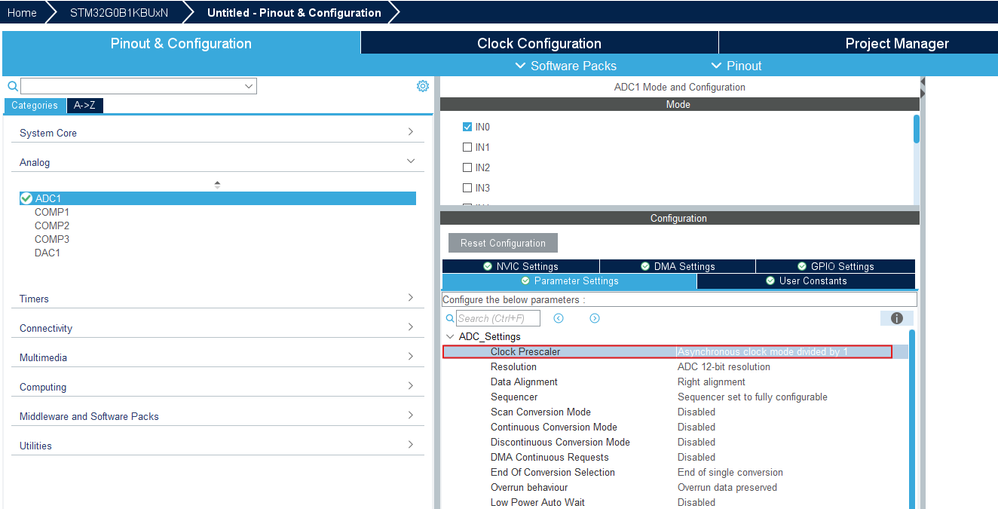Image resolution: width=998 pixels, height=509 pixels.
Task: Click the gear settings icon in the categories panel
Action: [423, 86]
